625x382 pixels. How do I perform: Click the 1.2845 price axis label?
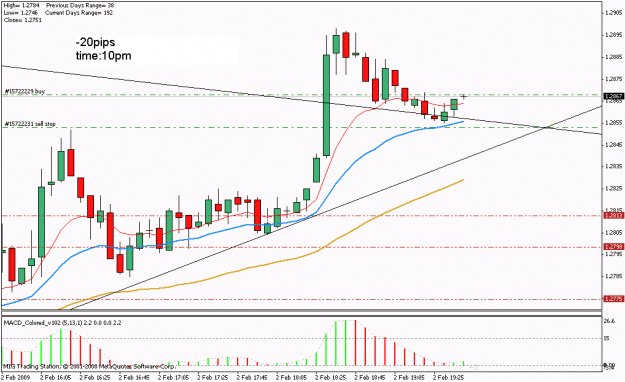(614, 145)
